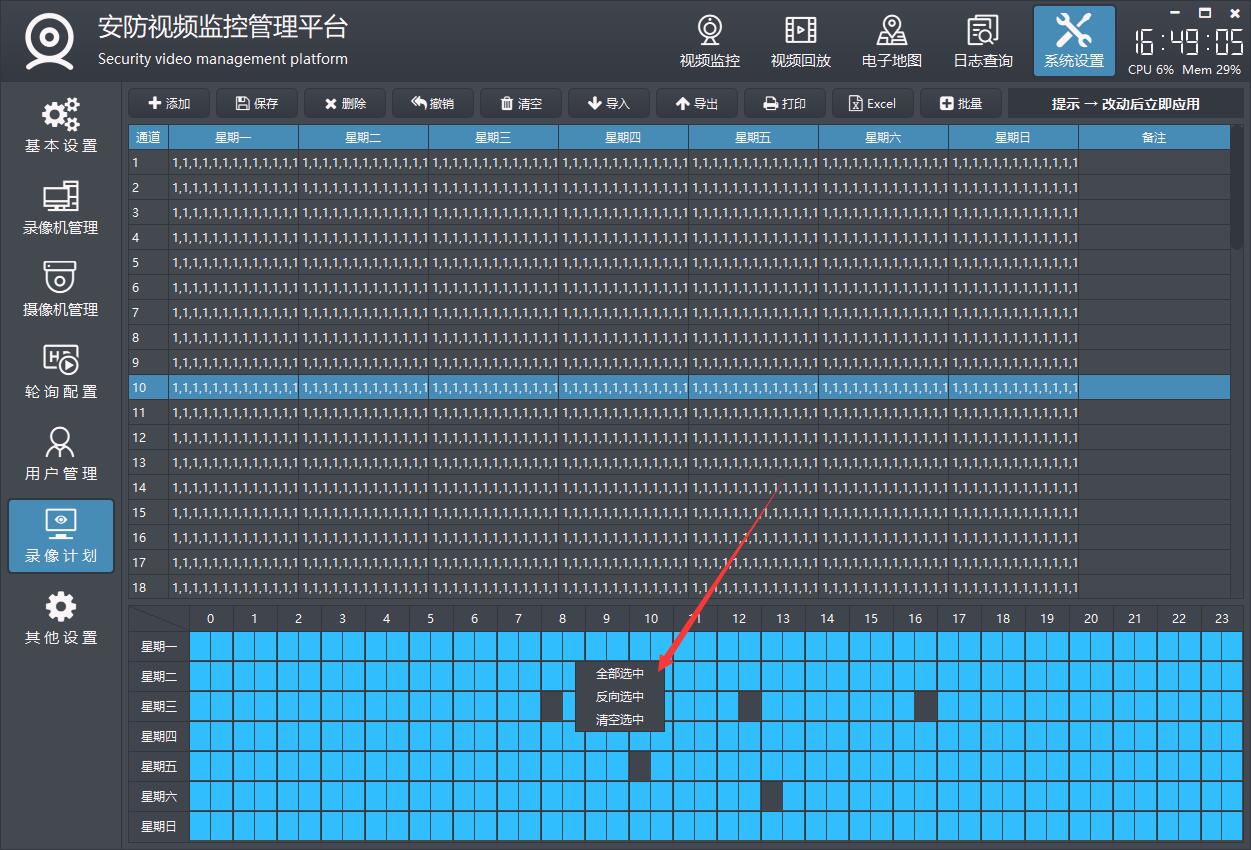Choose 清空选中 in the context menu
Image resolution: width=1251 pixels, height=850 pixels.
(620, 720)
